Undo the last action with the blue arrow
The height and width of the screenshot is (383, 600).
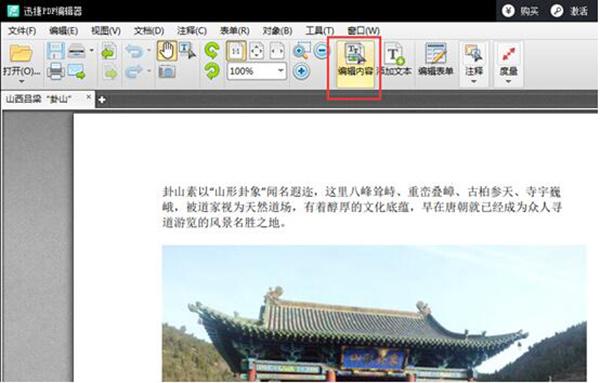135,51
